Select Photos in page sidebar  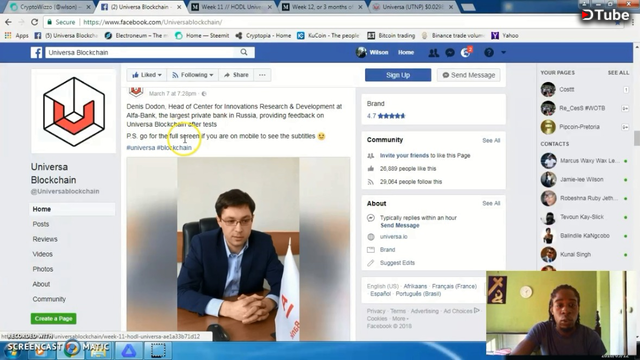[x=43, y=269]
